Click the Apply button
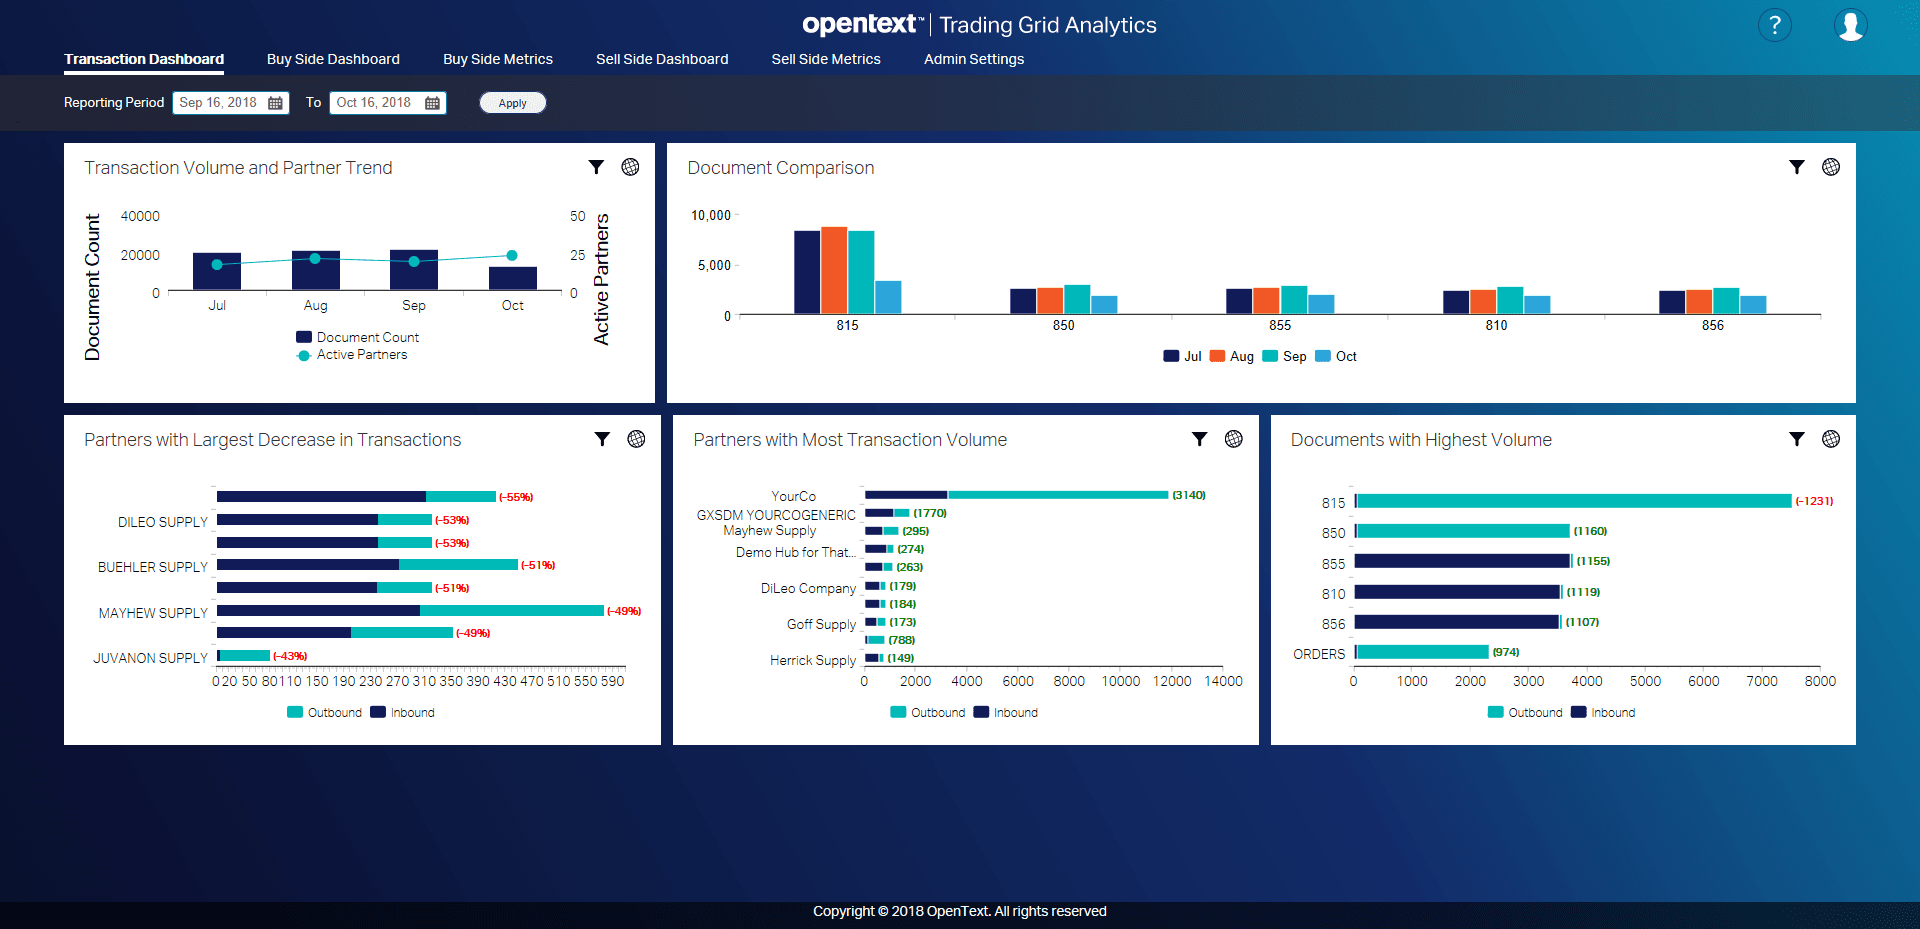Screen dimensions: 1920x929 tap(512, 102)
